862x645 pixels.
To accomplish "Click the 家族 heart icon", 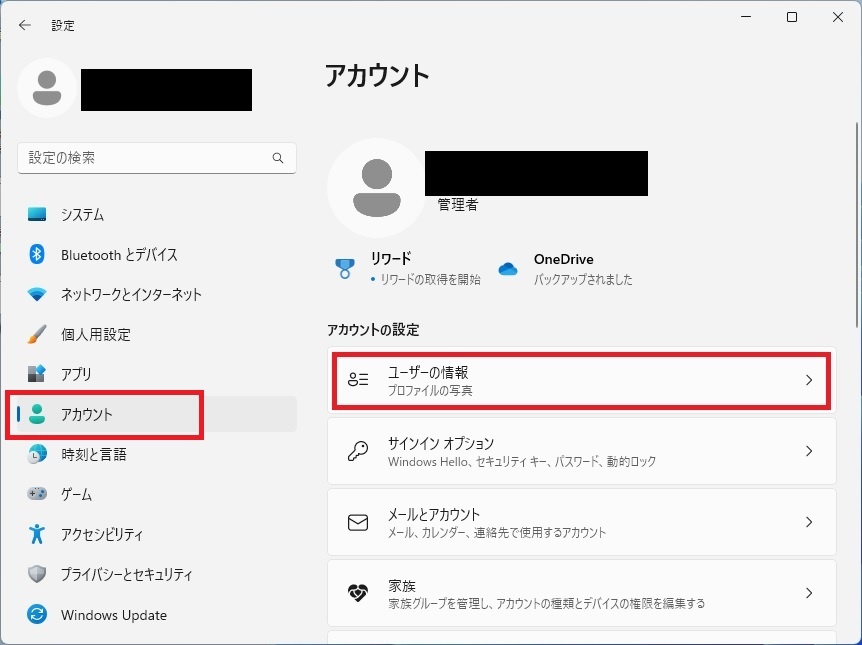I will click(358, 593).
